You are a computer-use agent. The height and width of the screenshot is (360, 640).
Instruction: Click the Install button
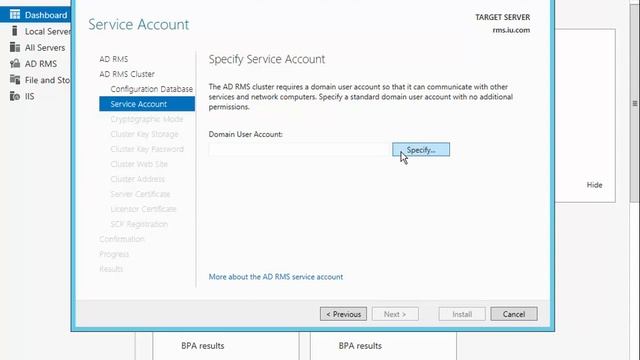point(462,314)
